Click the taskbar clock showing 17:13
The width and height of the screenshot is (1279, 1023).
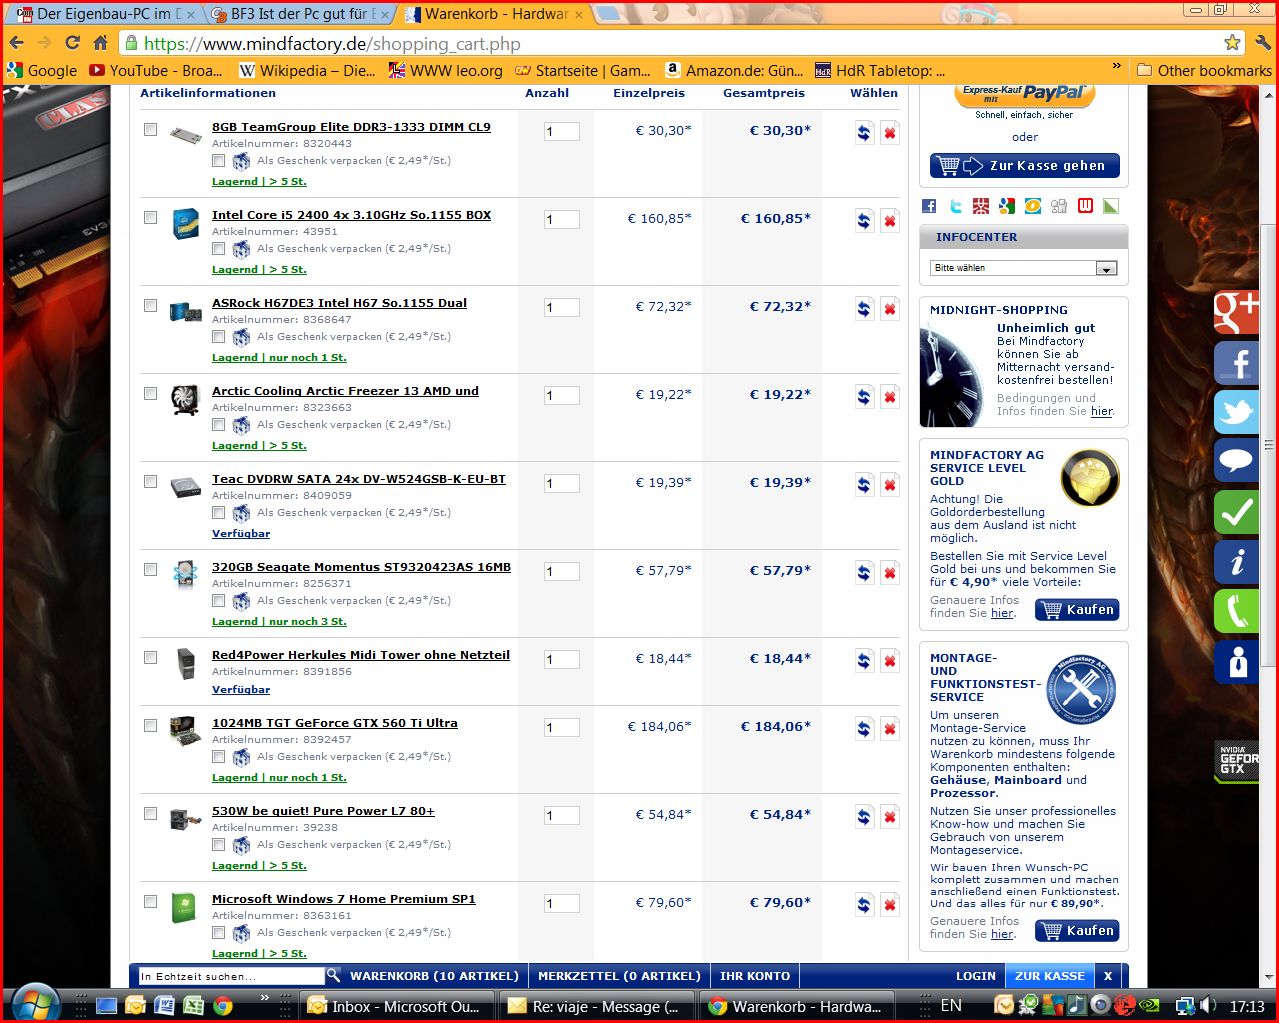[1247, 1006]
